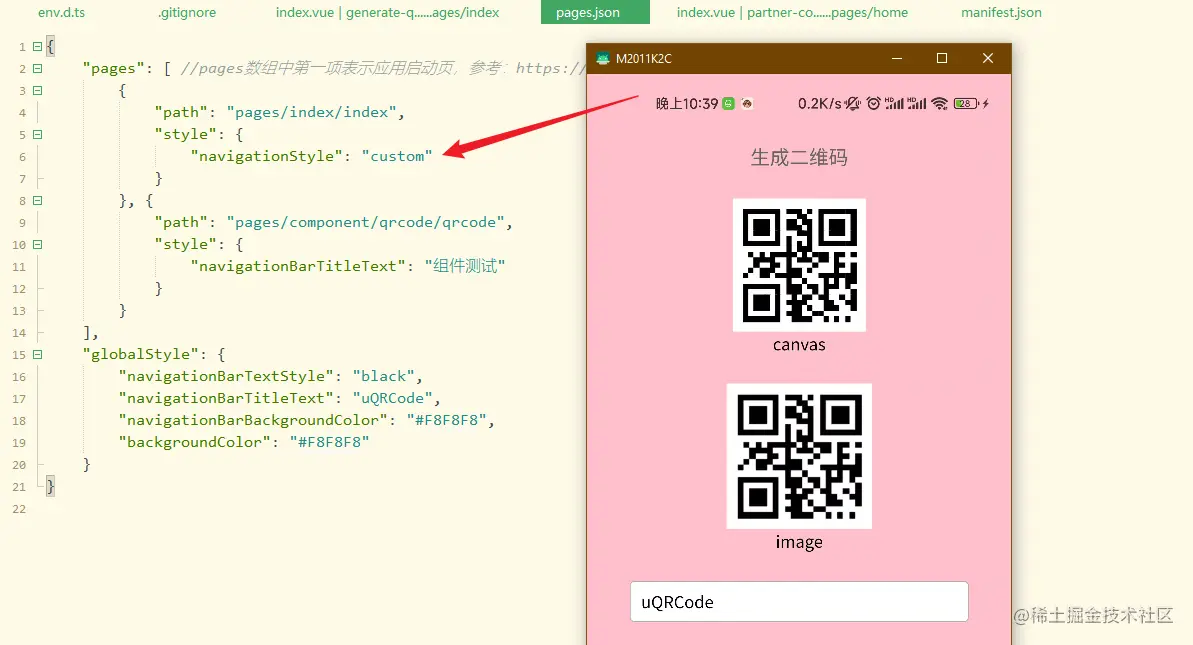
Task: Close the M2011K2C window
Action: pos(988,59)
